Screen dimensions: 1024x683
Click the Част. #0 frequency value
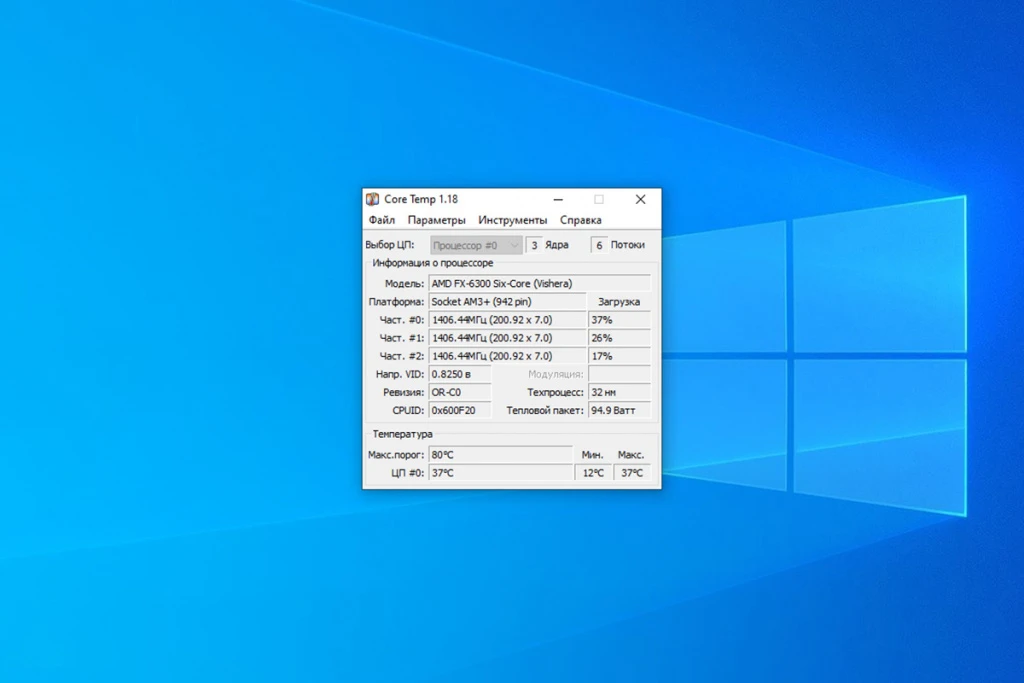507,320
